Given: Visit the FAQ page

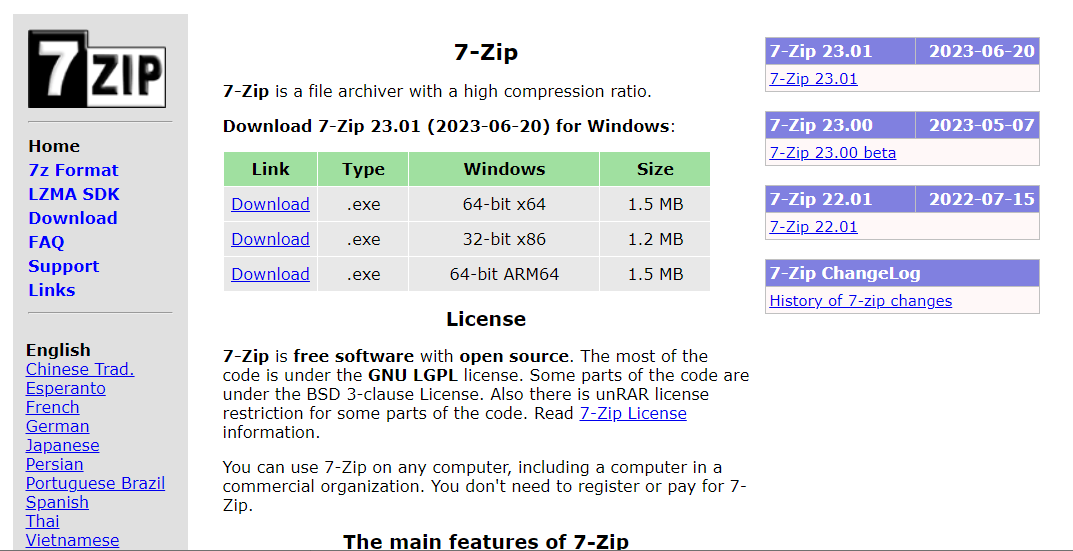Looking at the screenshot, I should [x=46, y=242].
